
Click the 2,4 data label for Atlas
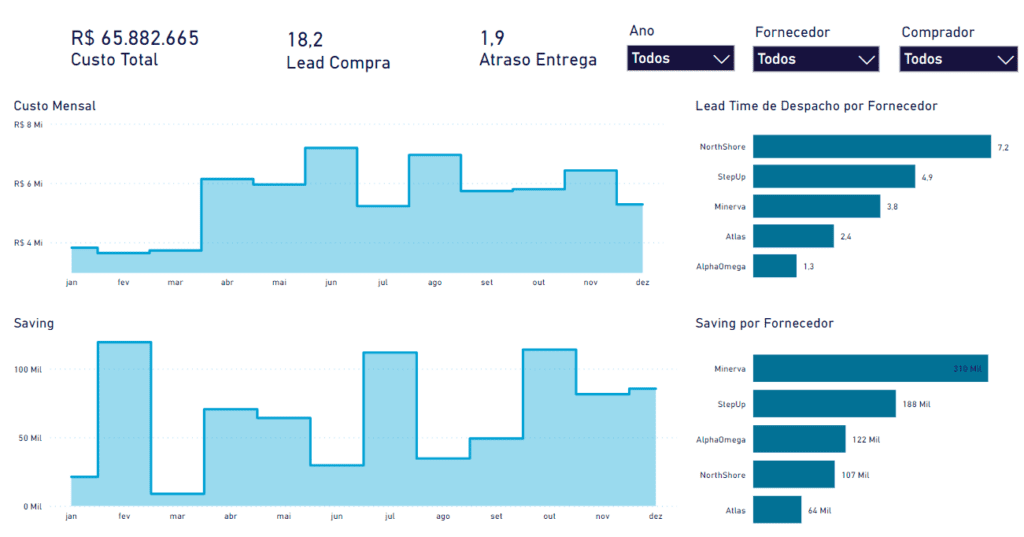pos(846,236)
